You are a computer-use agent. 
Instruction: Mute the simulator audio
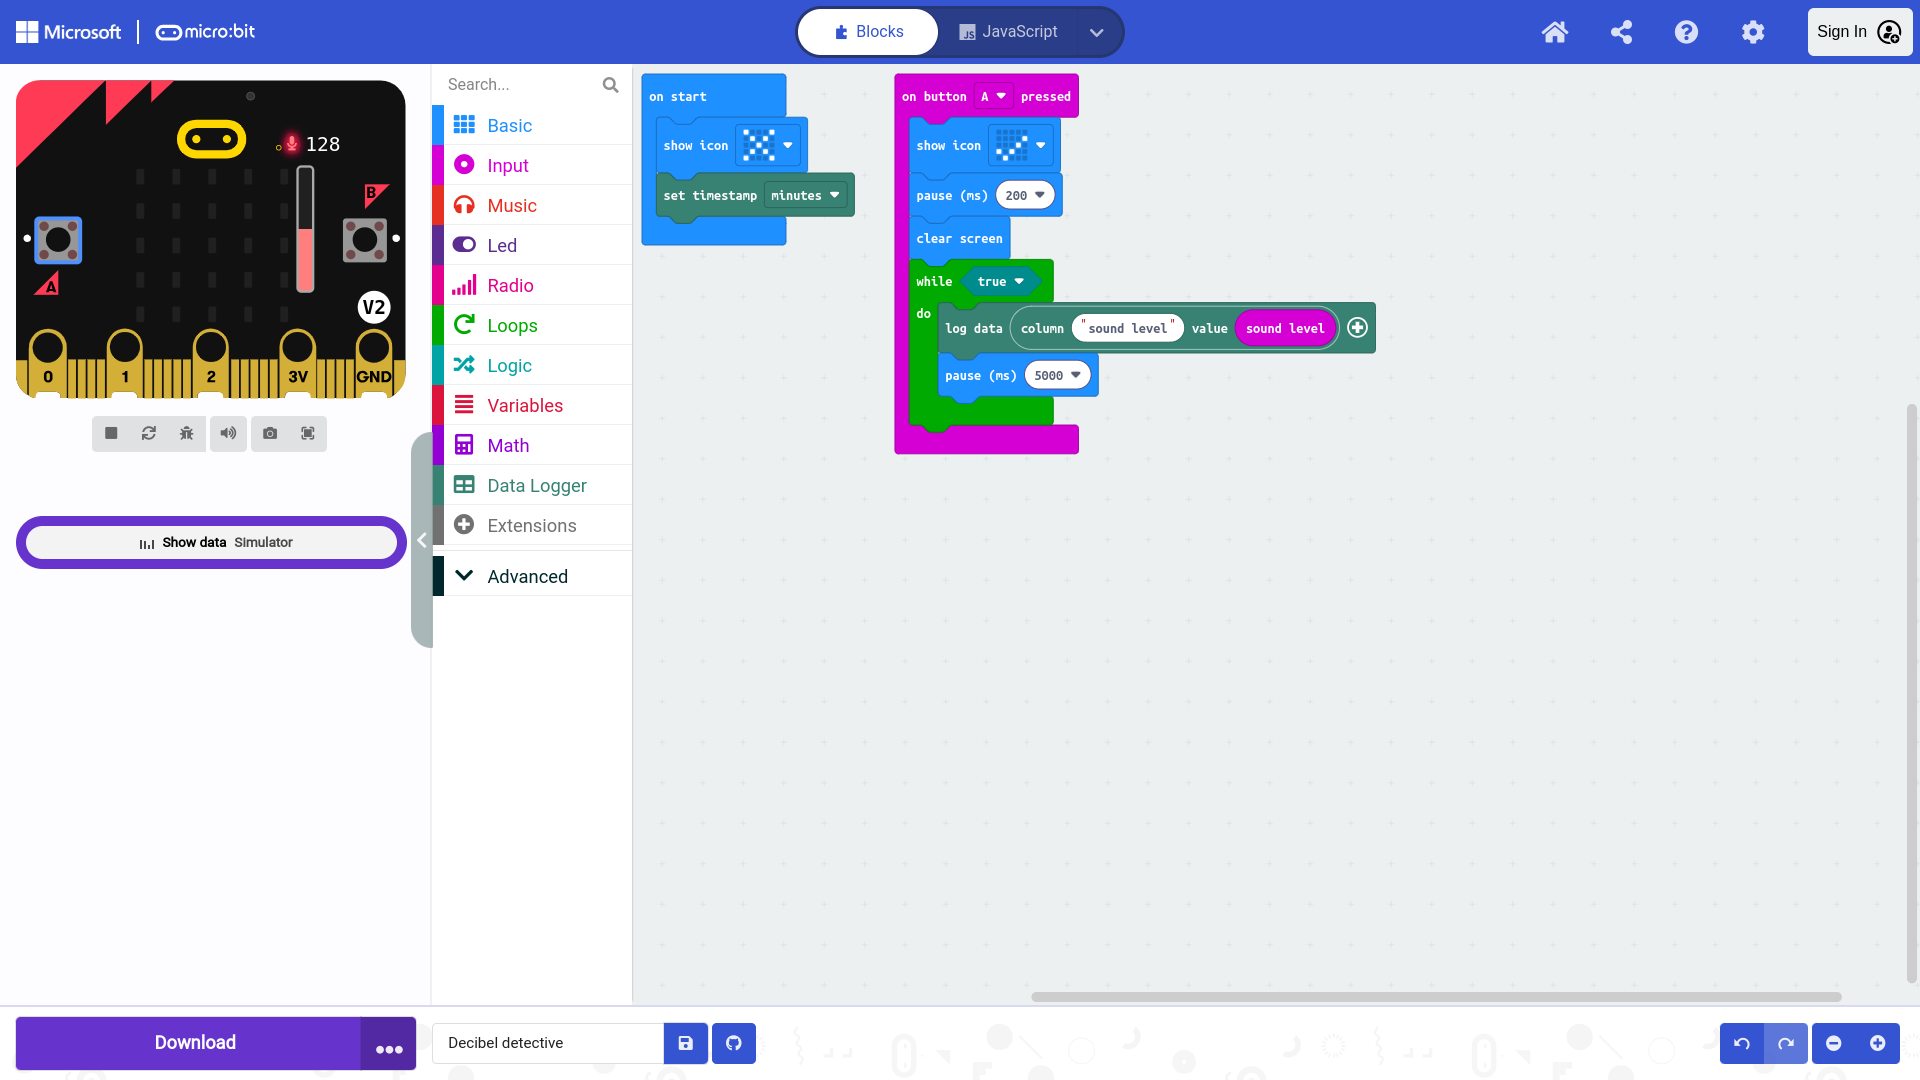click(x=229, y=433)
